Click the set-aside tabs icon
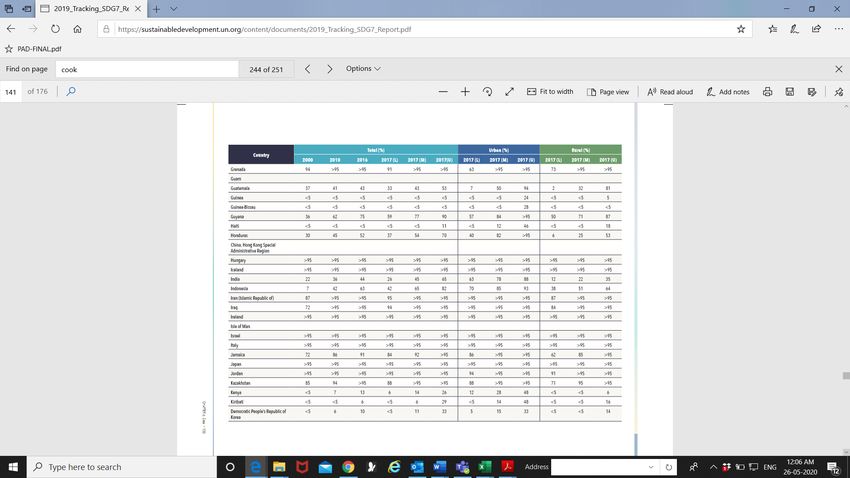The height and width of the screenshot is (478, 850). pos(9,9)
